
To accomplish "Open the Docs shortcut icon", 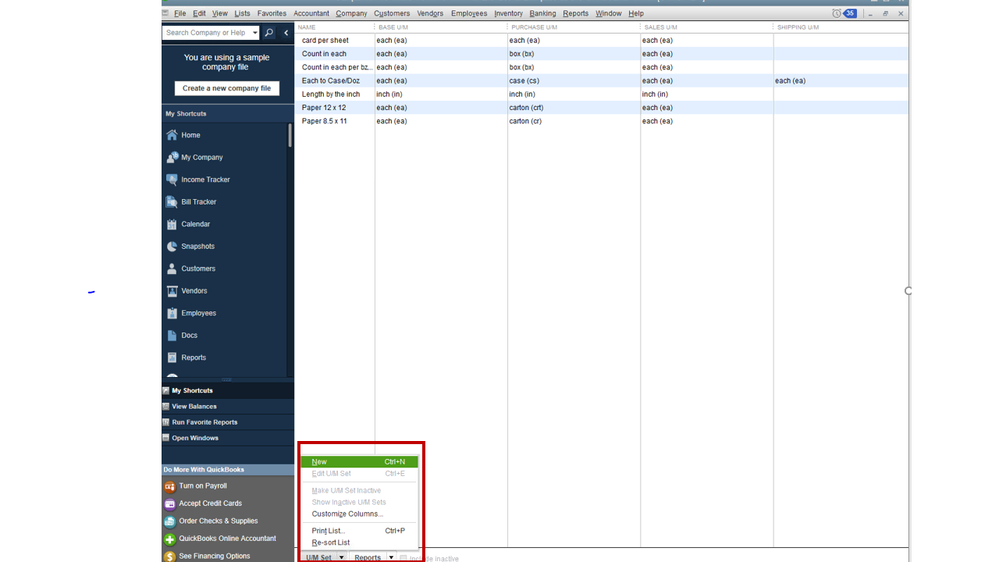I will click(172, 336).
